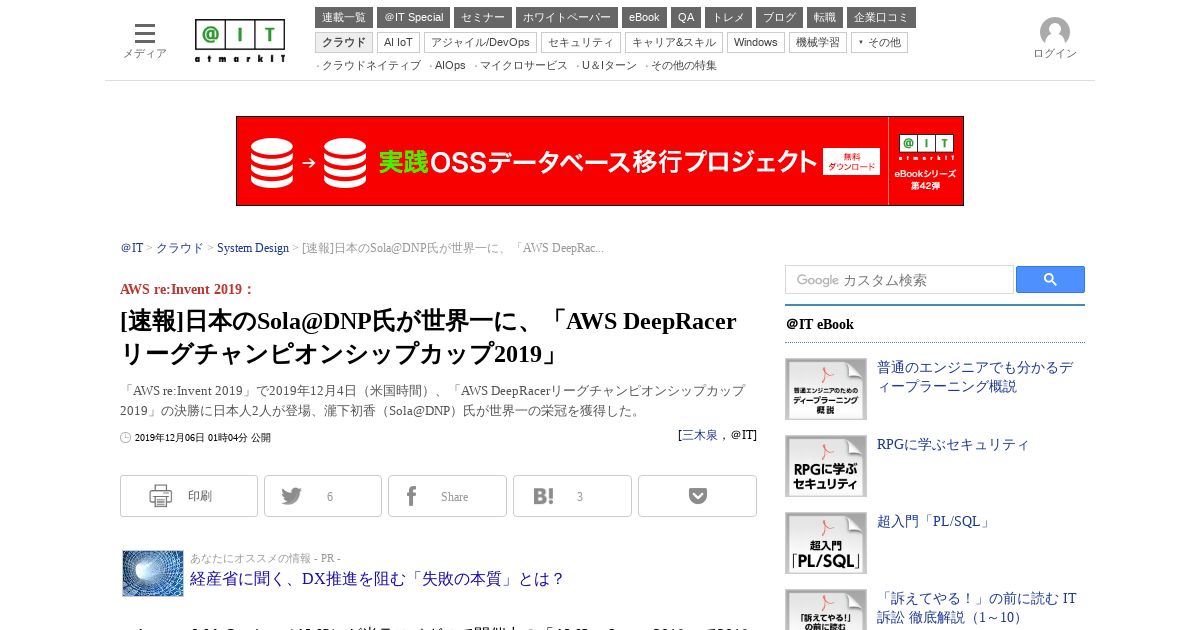Image resolution: width=1200 pixels, height=630 pixels.
Task: Open RPGに学ぶセキュリティ text link
Action: point(953,444)
